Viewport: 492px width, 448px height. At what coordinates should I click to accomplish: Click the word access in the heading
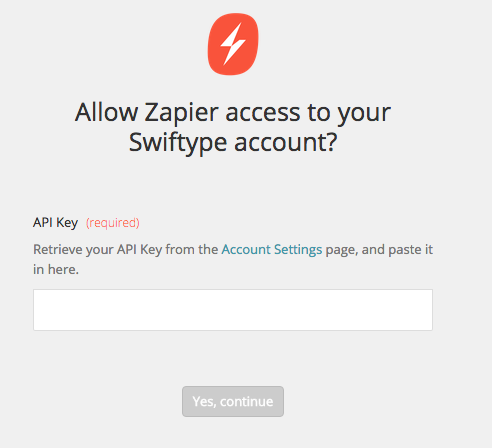[263, 113]
